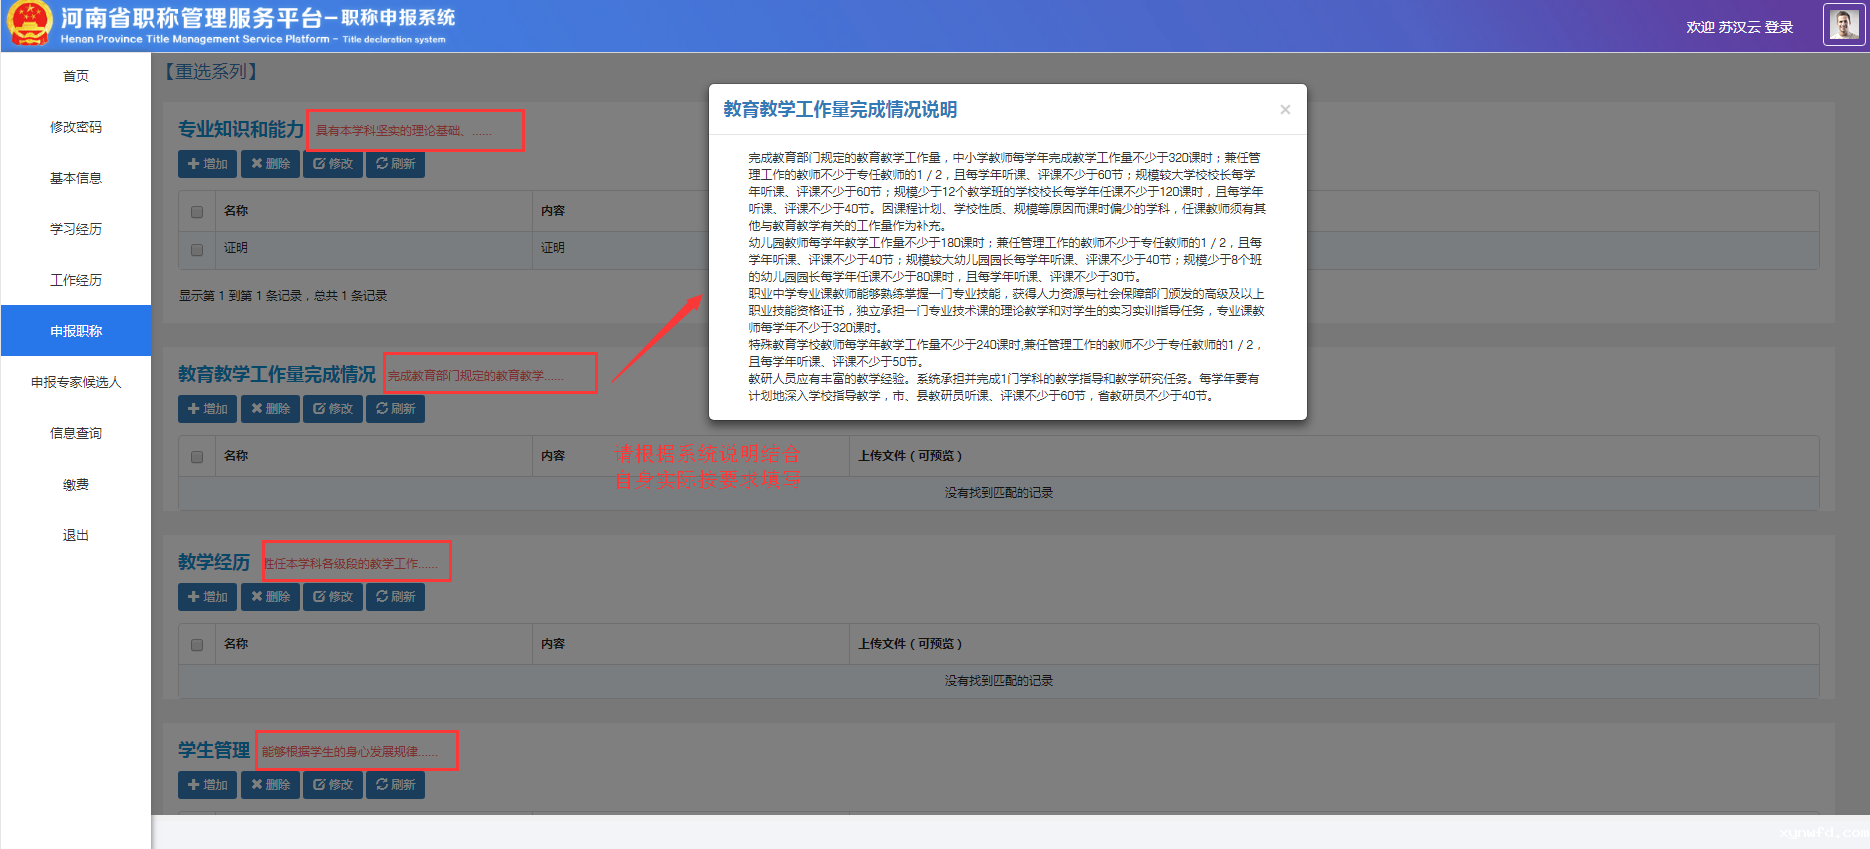Close the 教育教学工作量完成情况说明 dialog
Screen dimensions: 1870x849
(1285, 110)
